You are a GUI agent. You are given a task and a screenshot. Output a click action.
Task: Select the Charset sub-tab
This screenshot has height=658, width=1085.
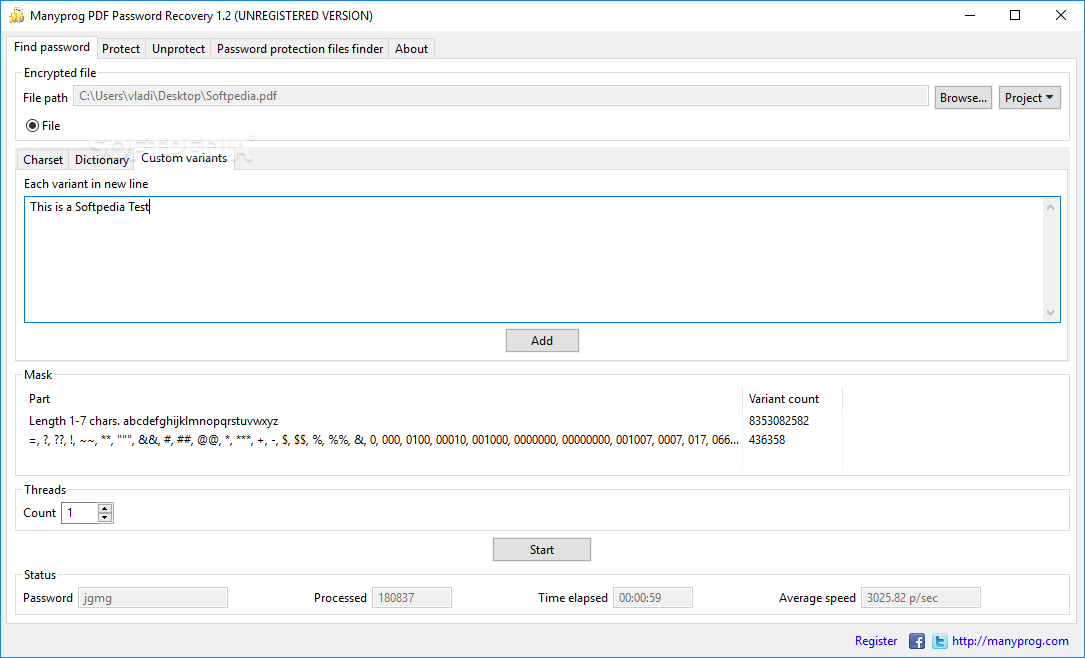(x=43, y=160)
